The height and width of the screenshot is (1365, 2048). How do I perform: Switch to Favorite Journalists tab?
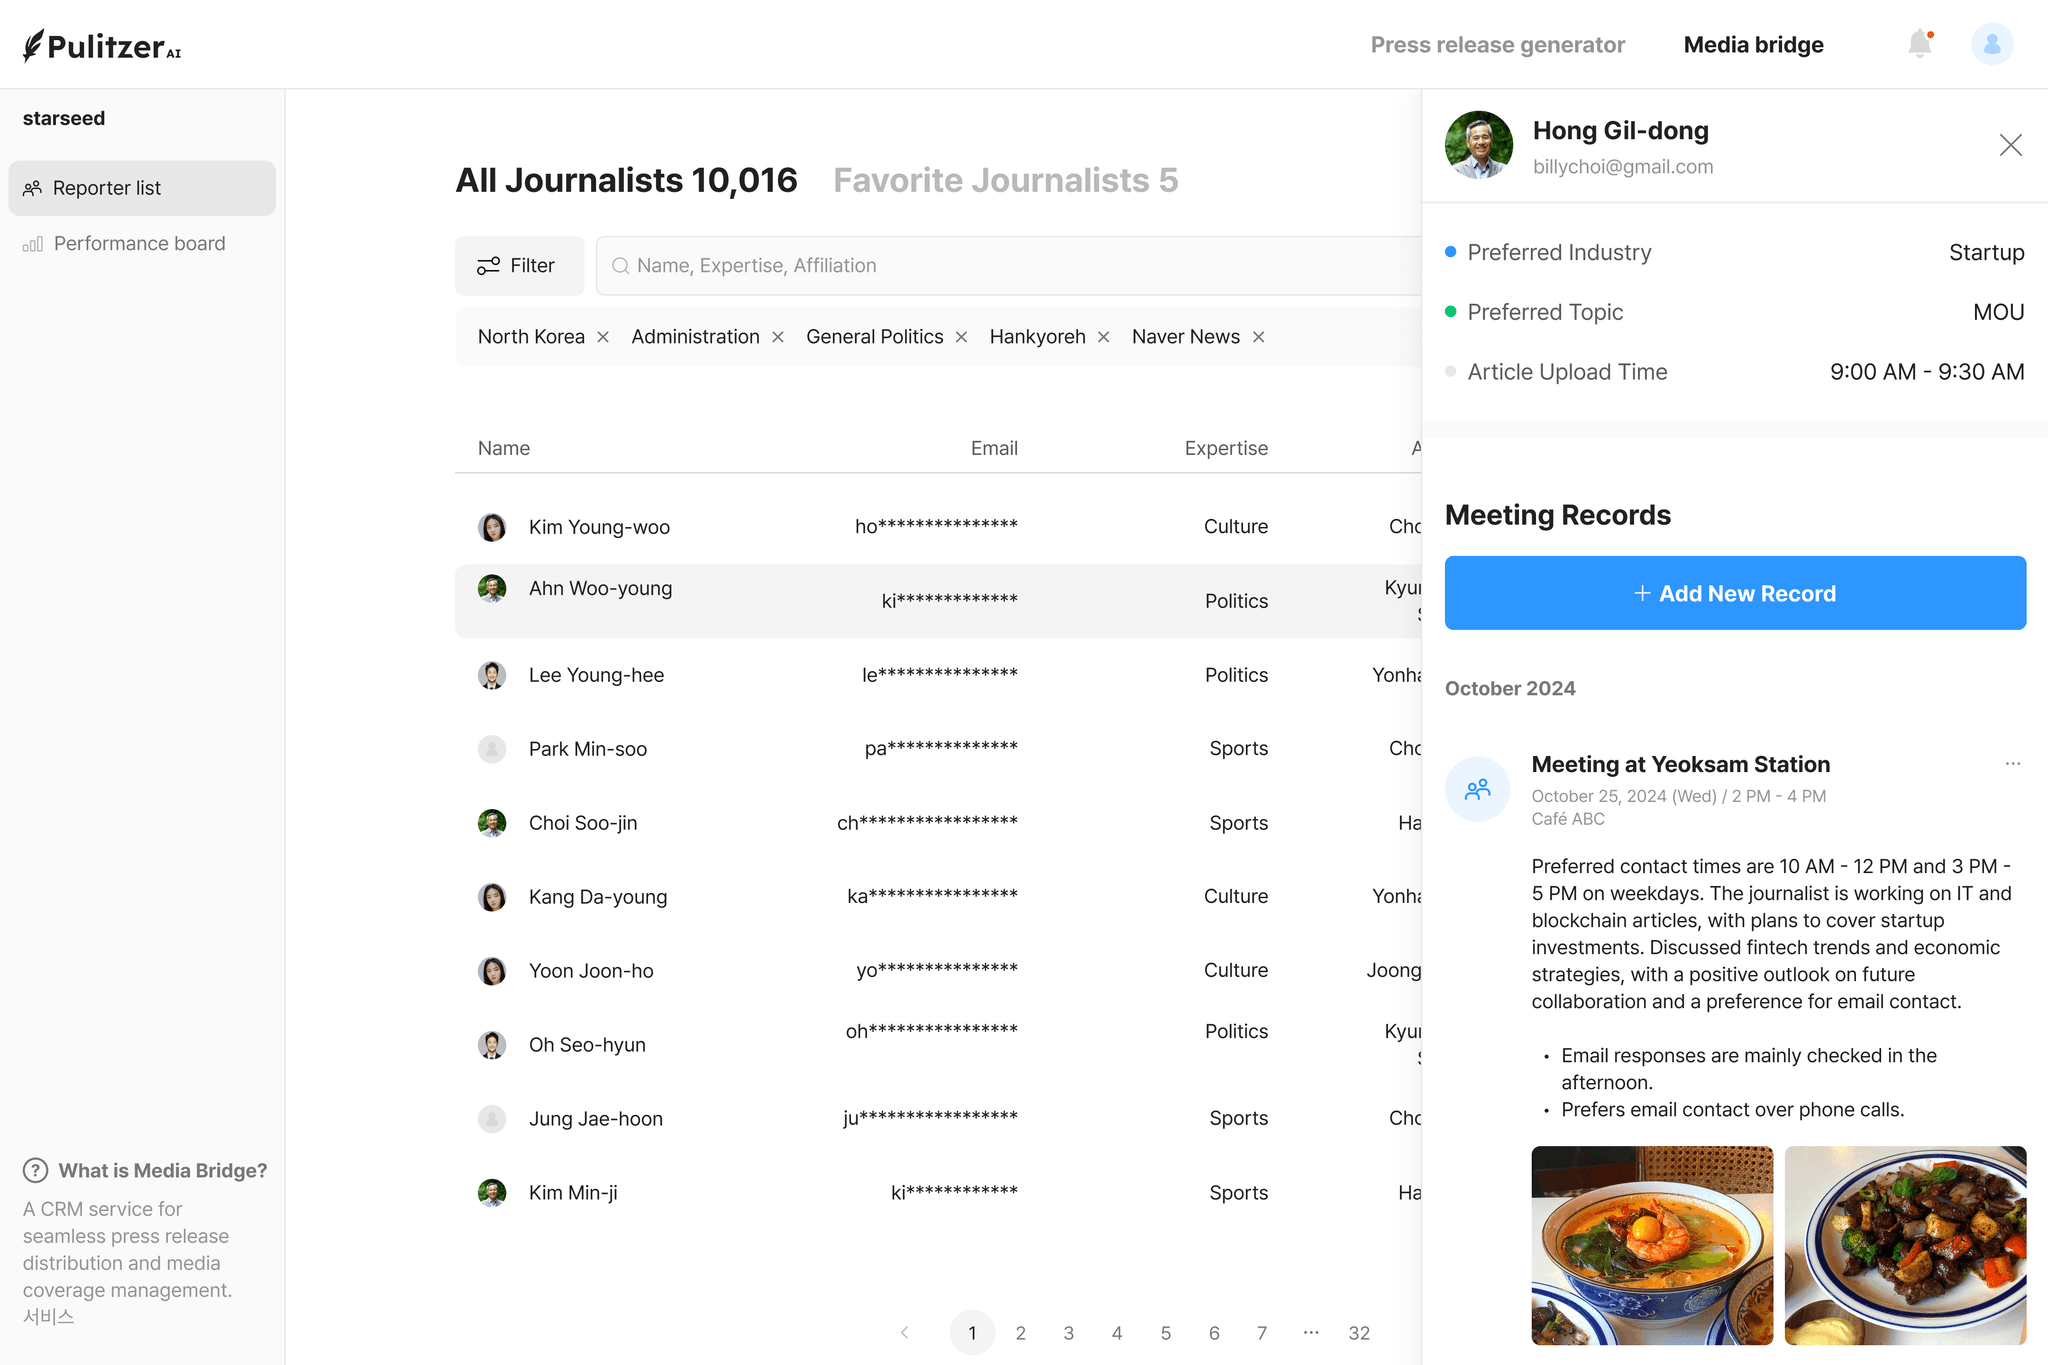pos(1005,180)
